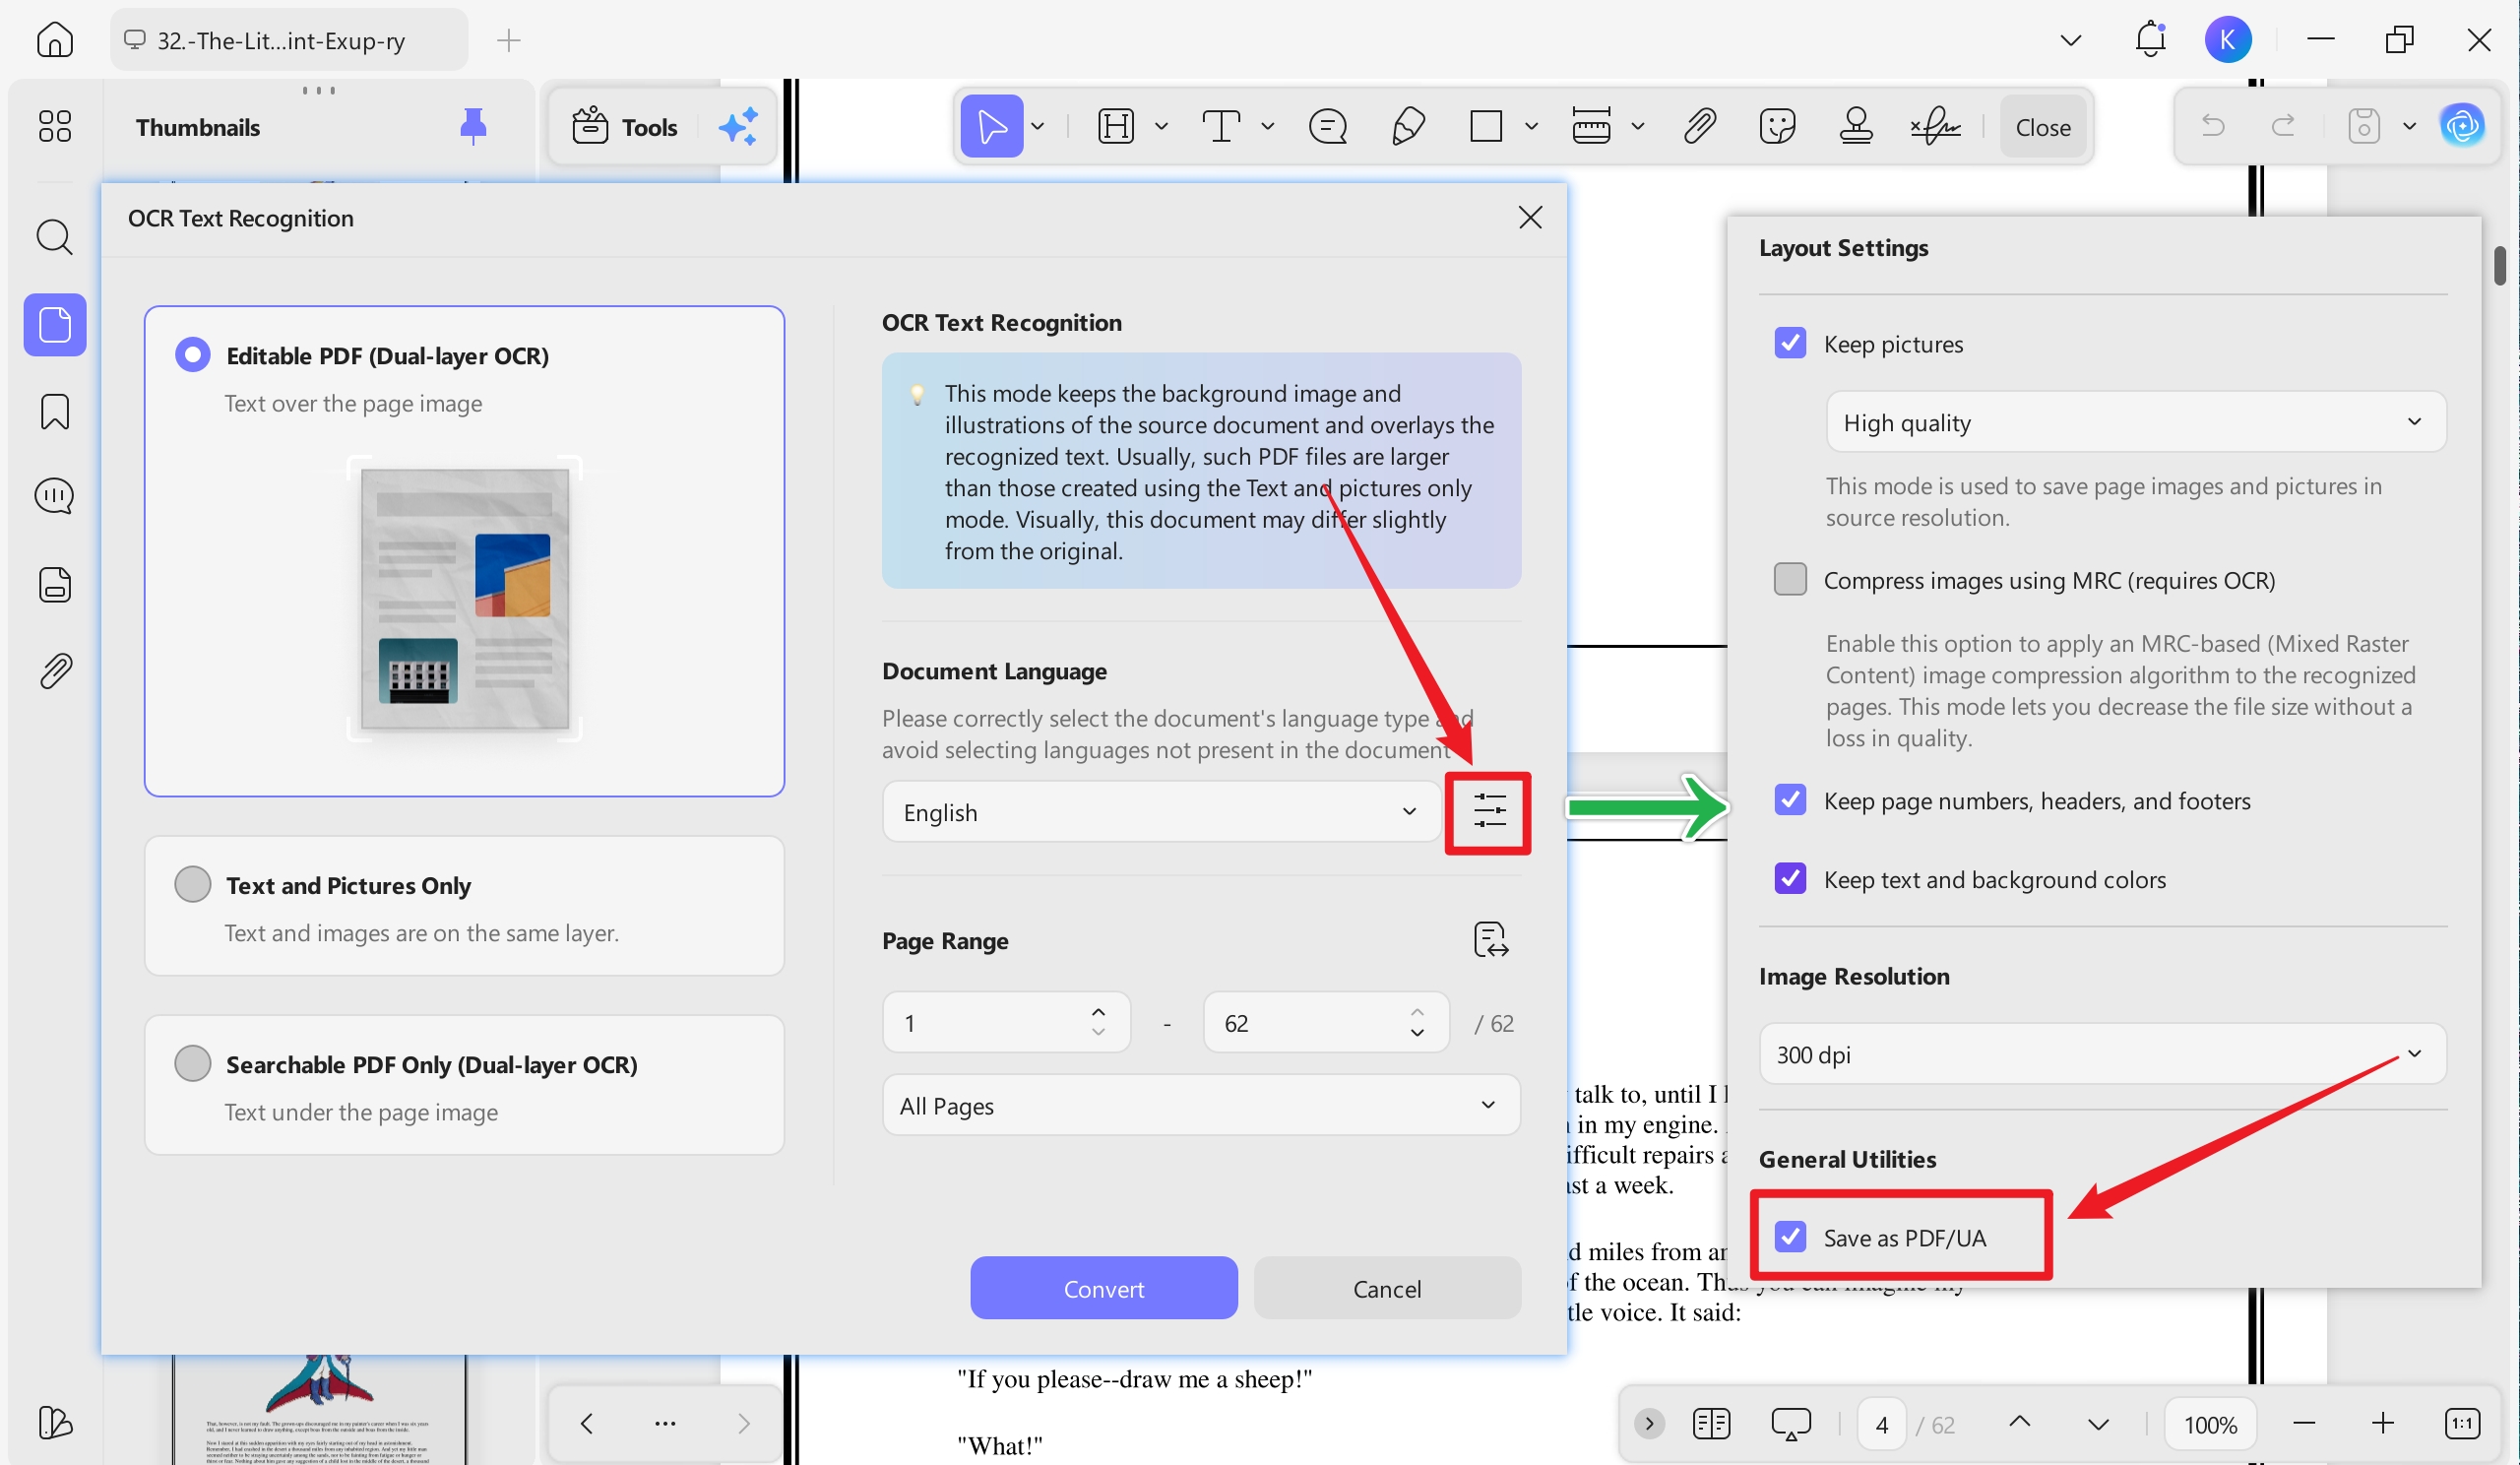The height and width of the screenshot is (1465, 2520).
Task: Select the Highlight text tool
Action: 1115,127
